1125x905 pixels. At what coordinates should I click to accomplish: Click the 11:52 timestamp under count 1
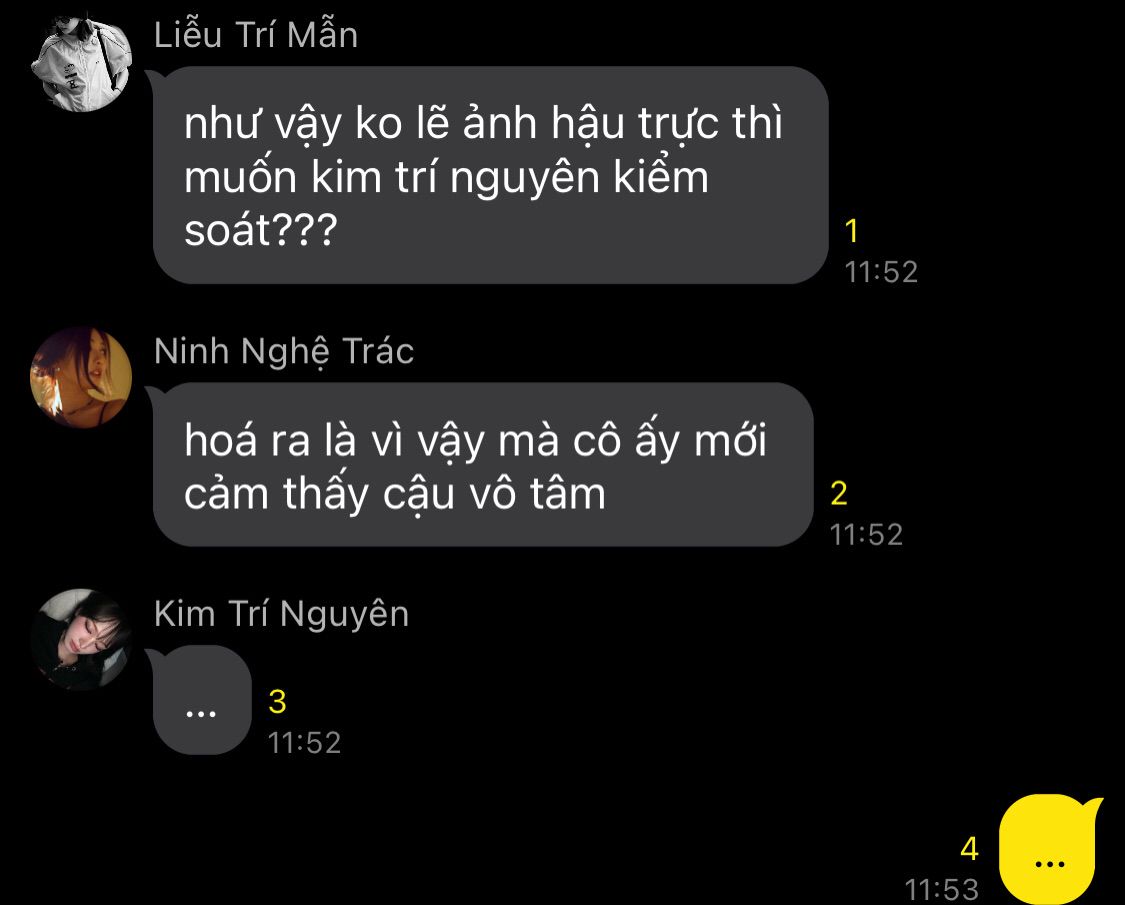pyautogui.click(x=881, y=272)
